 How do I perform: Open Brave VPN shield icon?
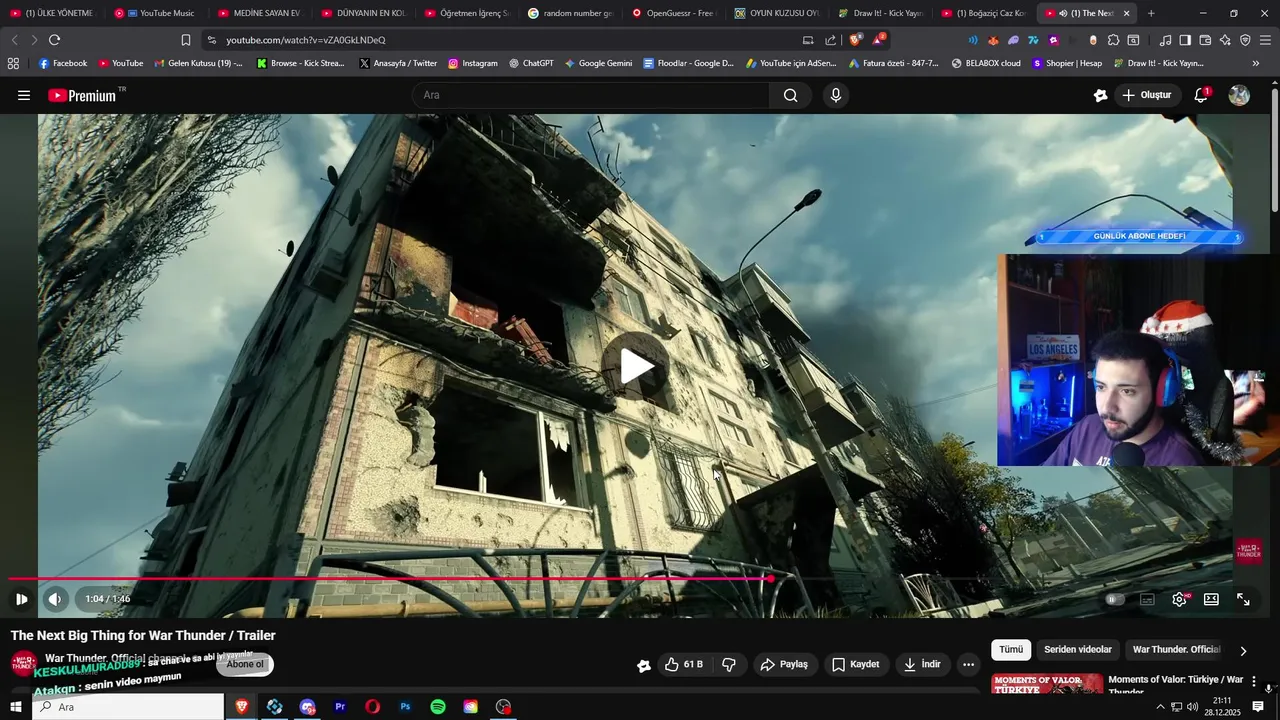click(1245, 40)
